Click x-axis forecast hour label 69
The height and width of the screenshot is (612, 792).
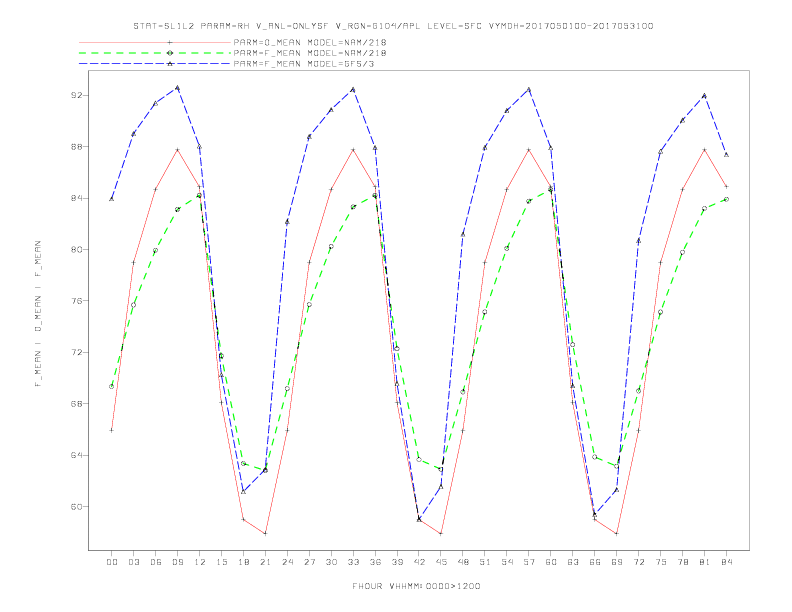click(x=617, y=562)
